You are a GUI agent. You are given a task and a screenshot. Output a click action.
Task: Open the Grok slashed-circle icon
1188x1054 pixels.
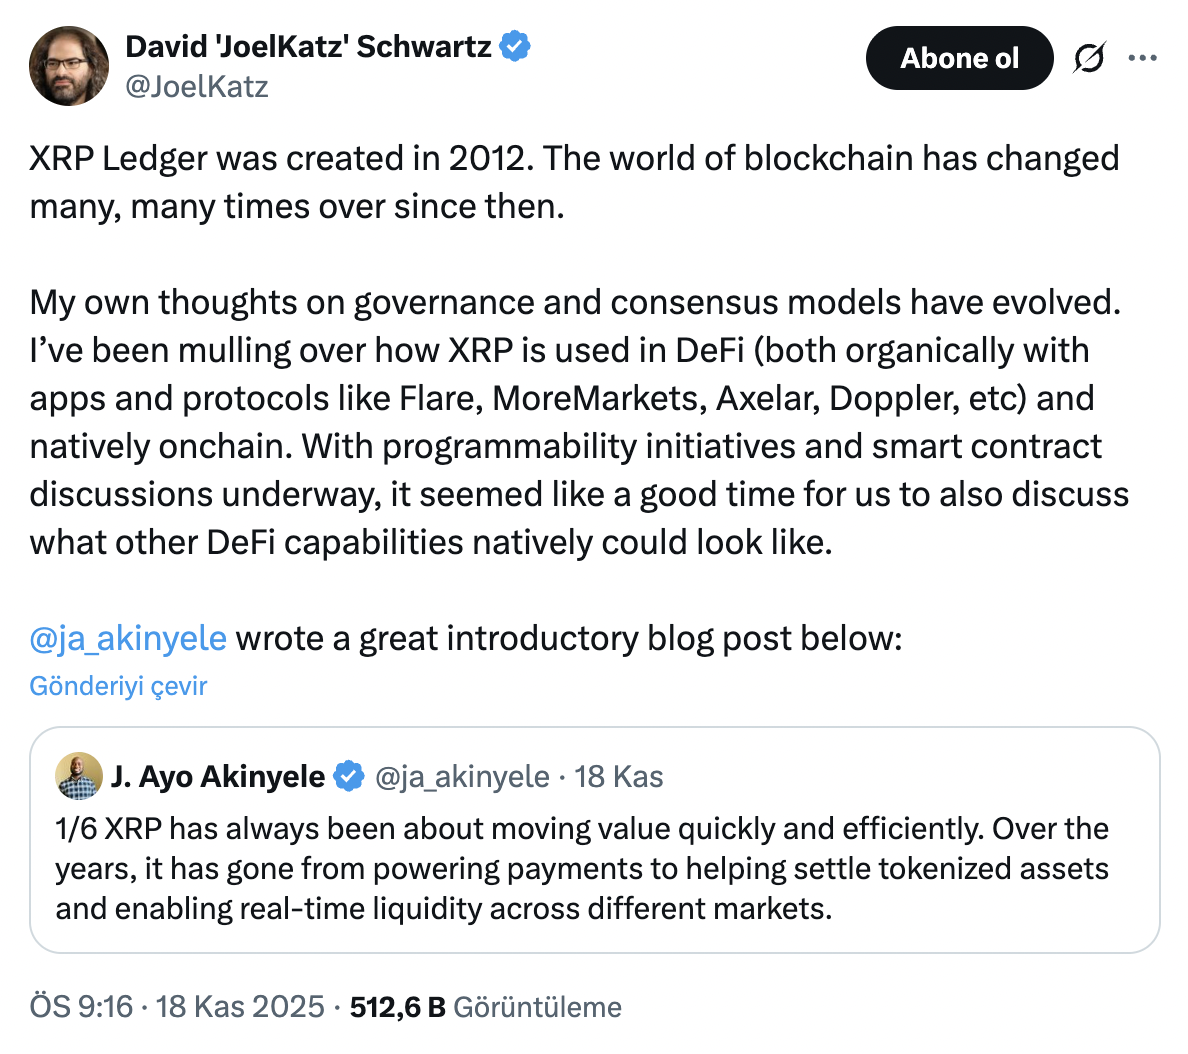(x=1088, y=58)
